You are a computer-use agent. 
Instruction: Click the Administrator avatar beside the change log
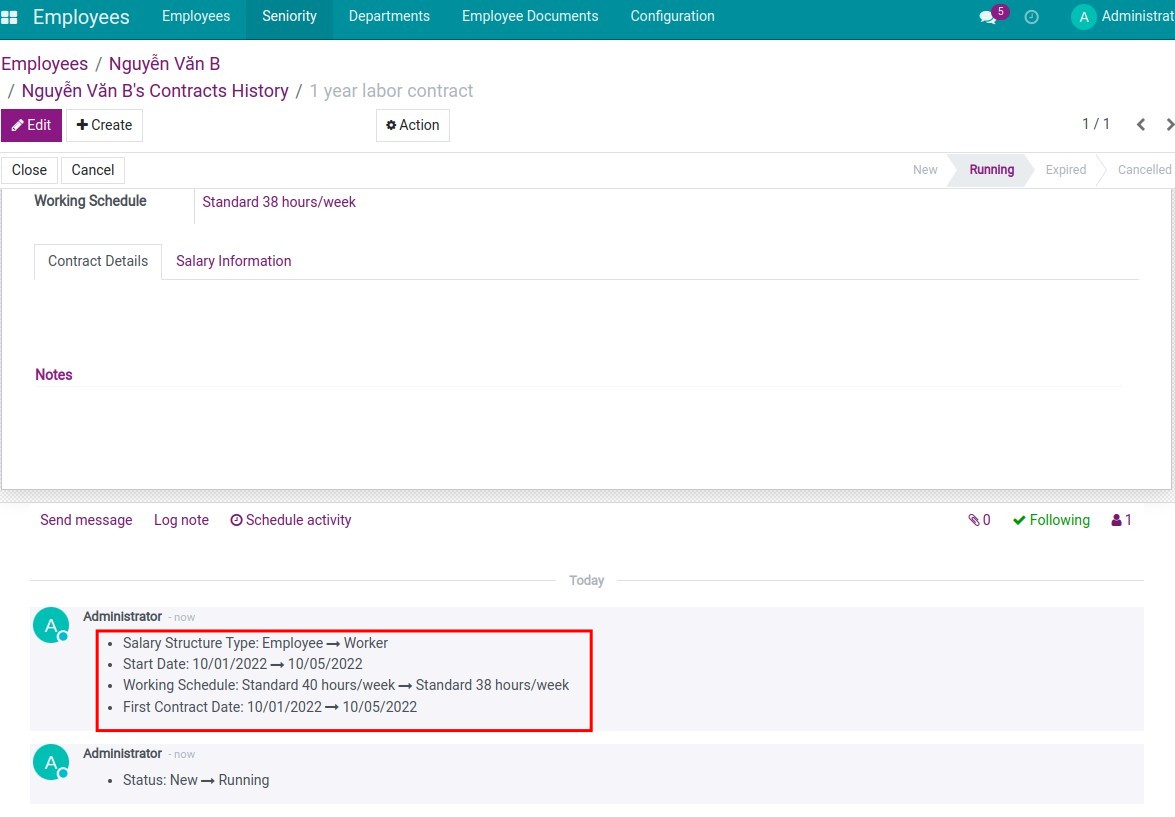(51, 624)
